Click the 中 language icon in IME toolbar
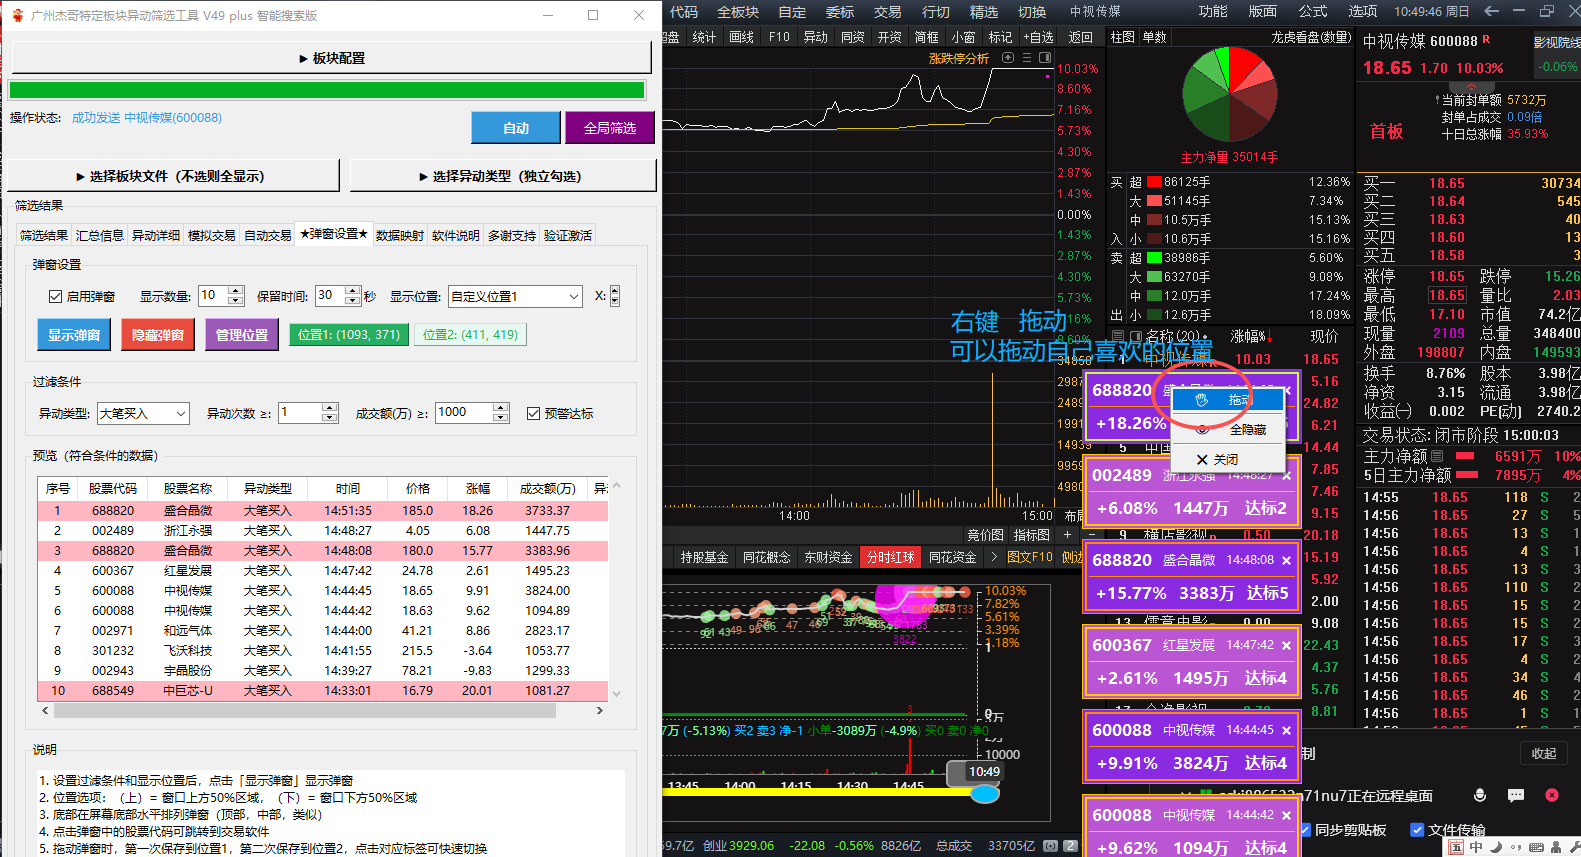1581x857 pixels. coord(1476,847)
